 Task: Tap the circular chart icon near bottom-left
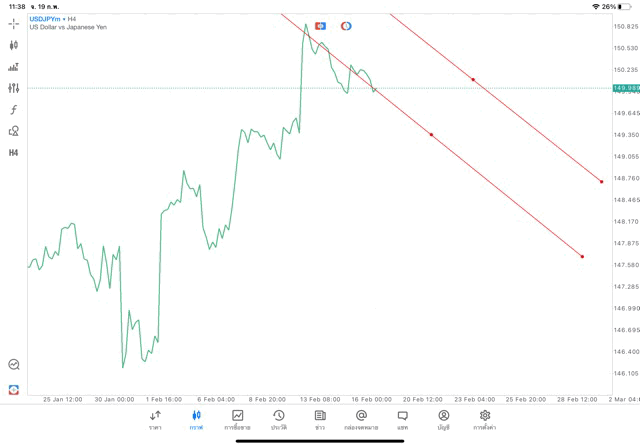pos(14,365)
